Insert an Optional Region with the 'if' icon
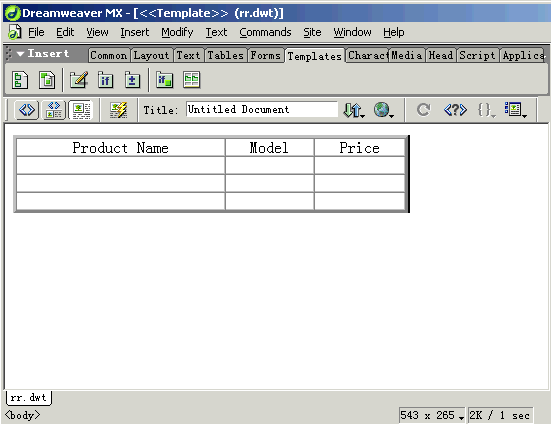551x424 pixels. pyautogui.click(x=105, y=80)
